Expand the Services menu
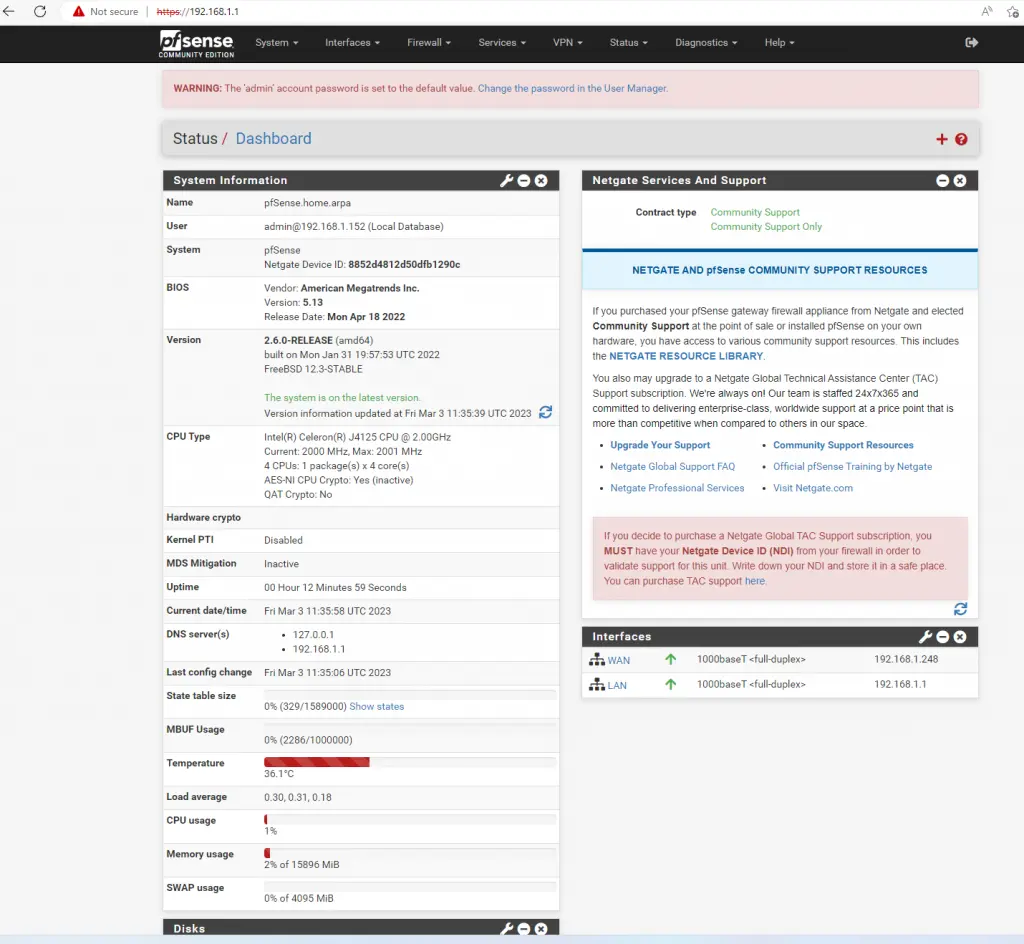Image resolution: width=1024 pixels, height=944 pixels. 502,42
